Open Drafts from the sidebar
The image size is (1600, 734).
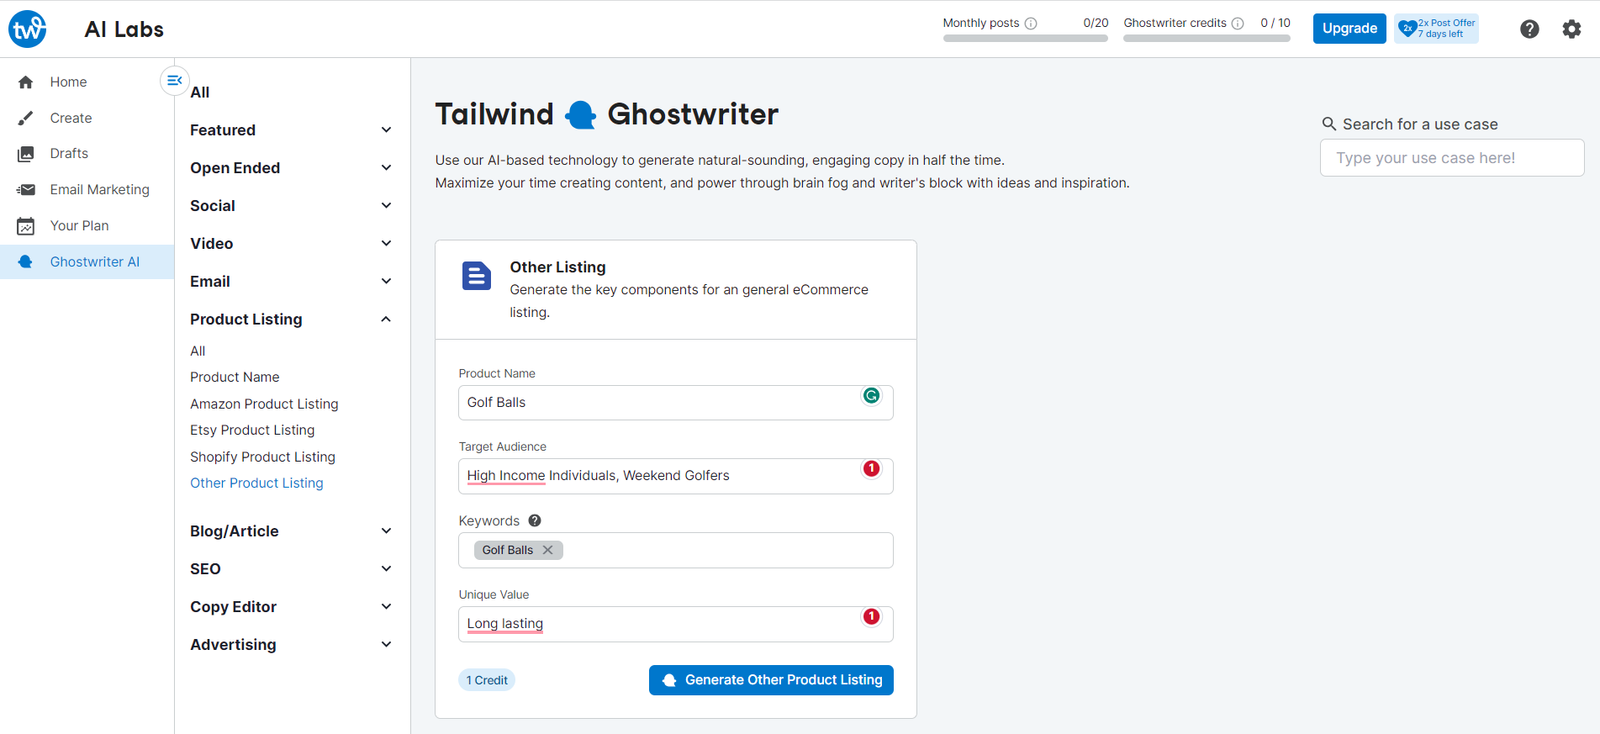coord(69,153)
